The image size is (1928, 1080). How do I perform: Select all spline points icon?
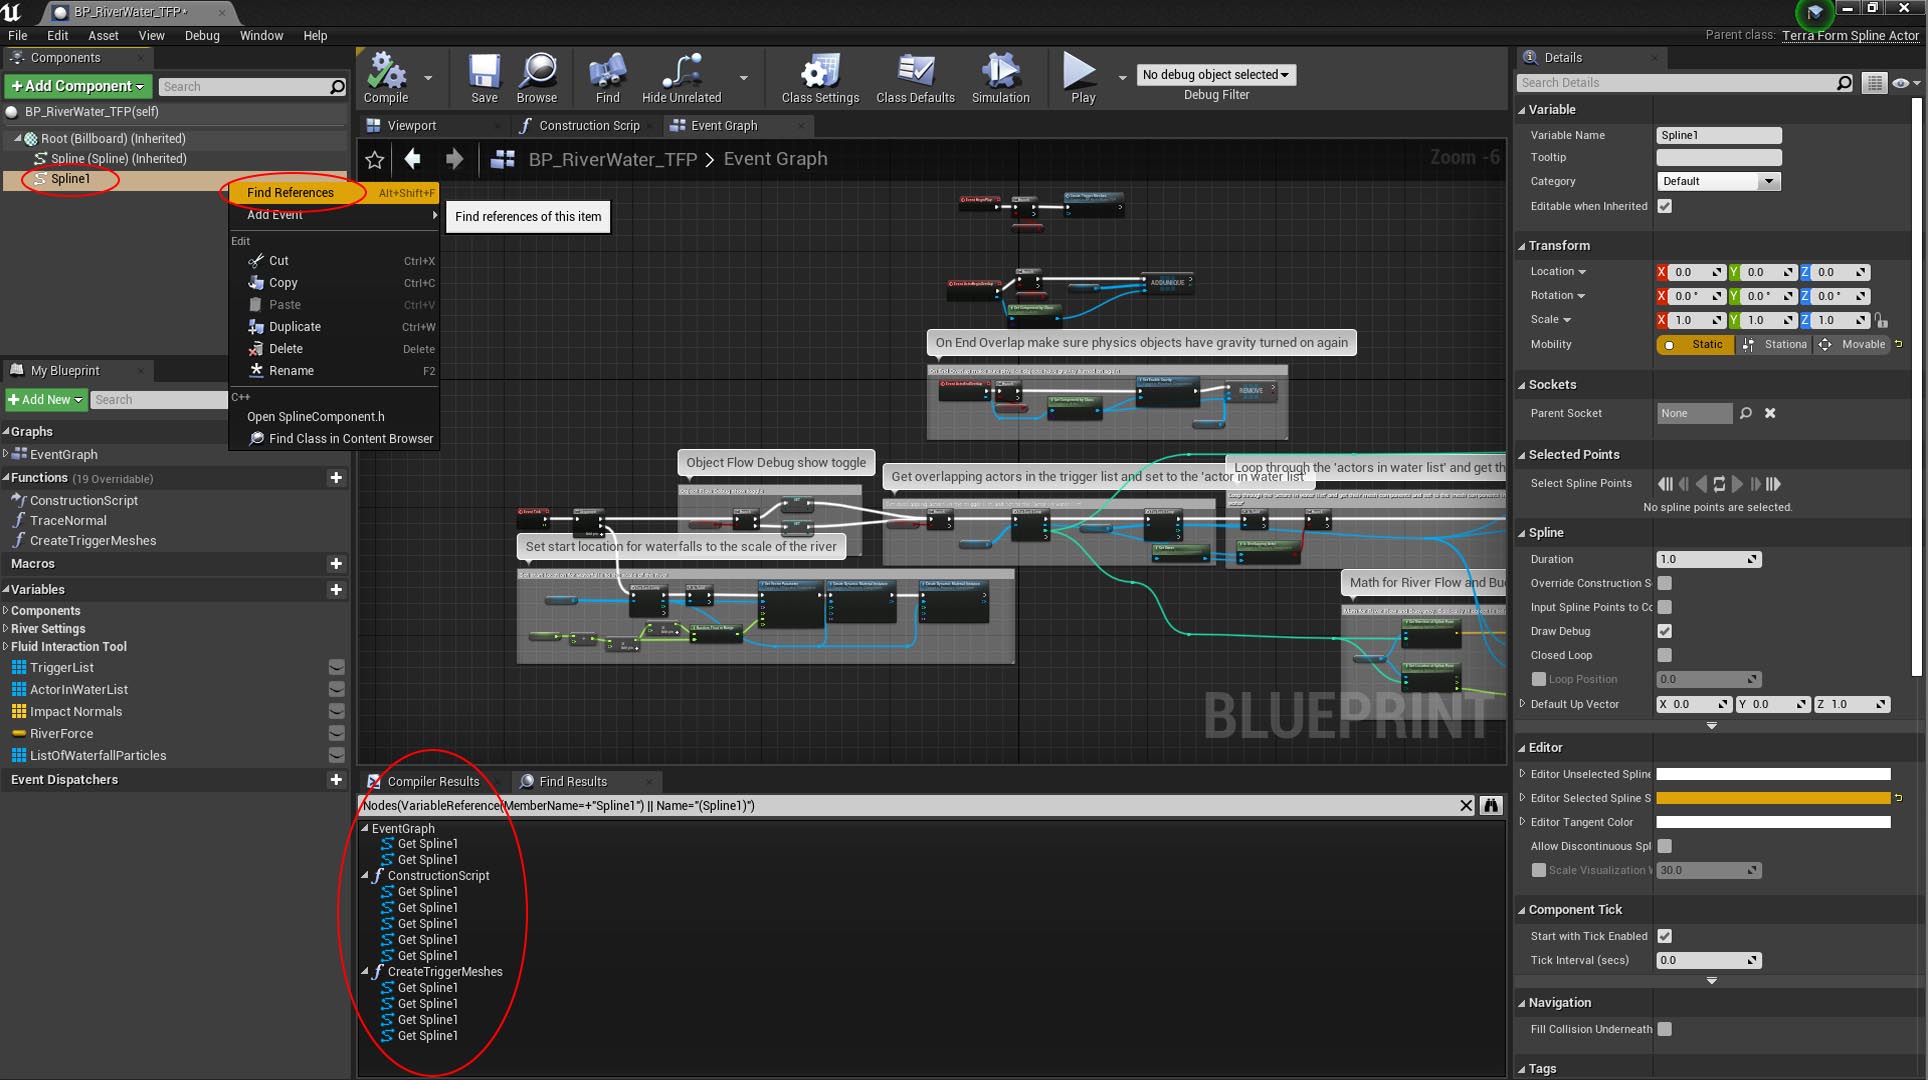(x=1719, y=484)
